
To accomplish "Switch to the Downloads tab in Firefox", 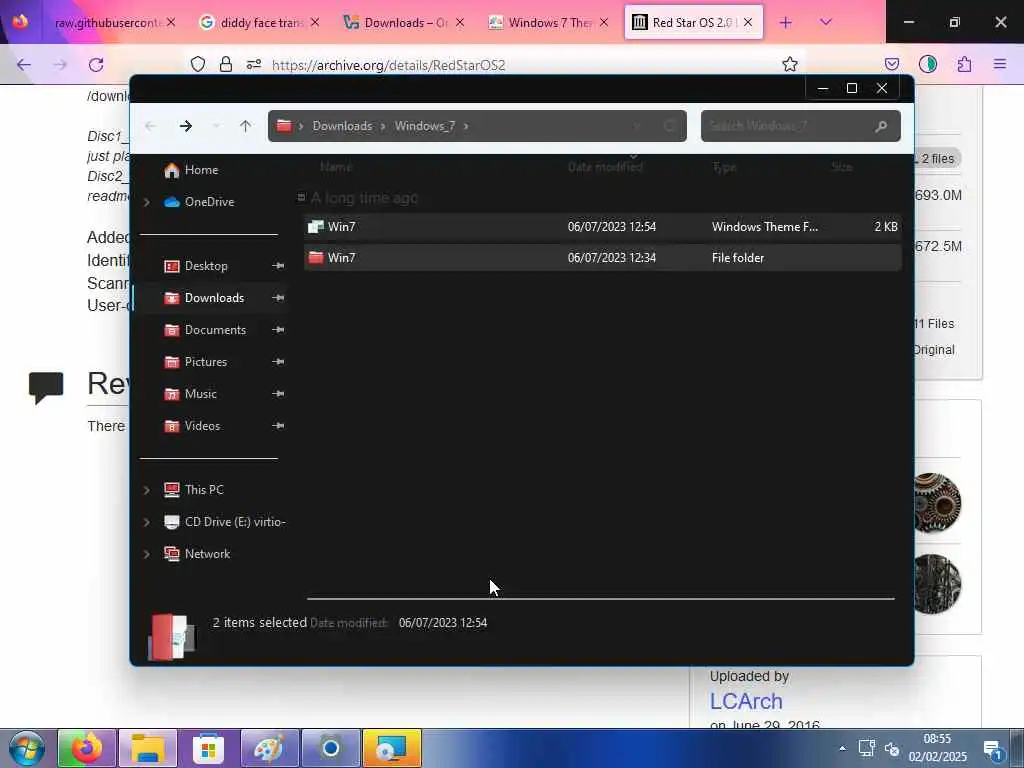I will click(x=406, y=23).
